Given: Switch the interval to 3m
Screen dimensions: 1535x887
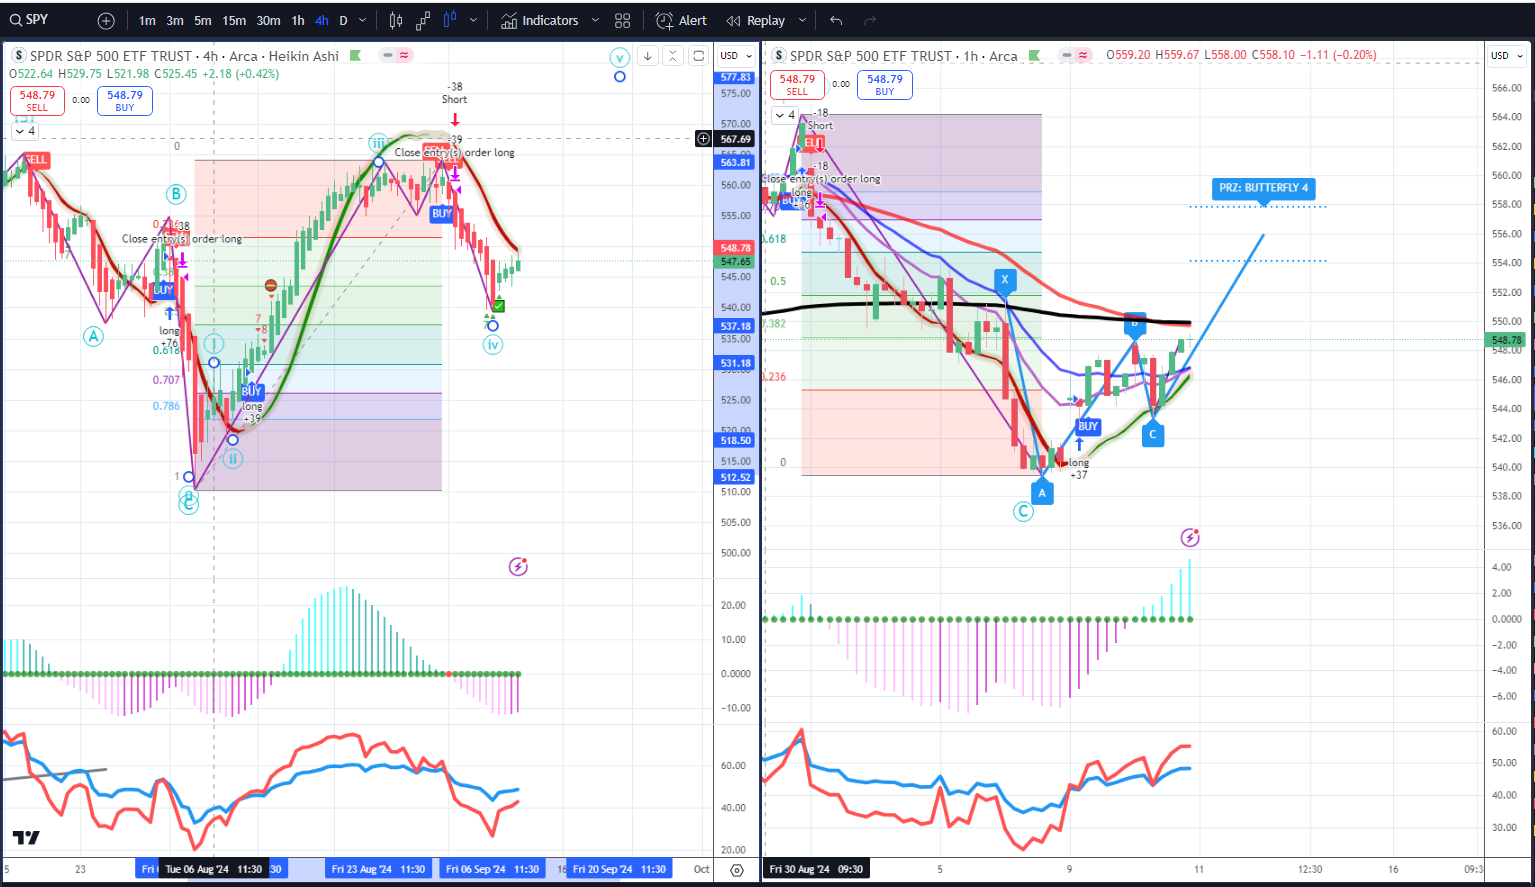Looking at the screenshot, I should pyautogui.click(x=175, y=20).
